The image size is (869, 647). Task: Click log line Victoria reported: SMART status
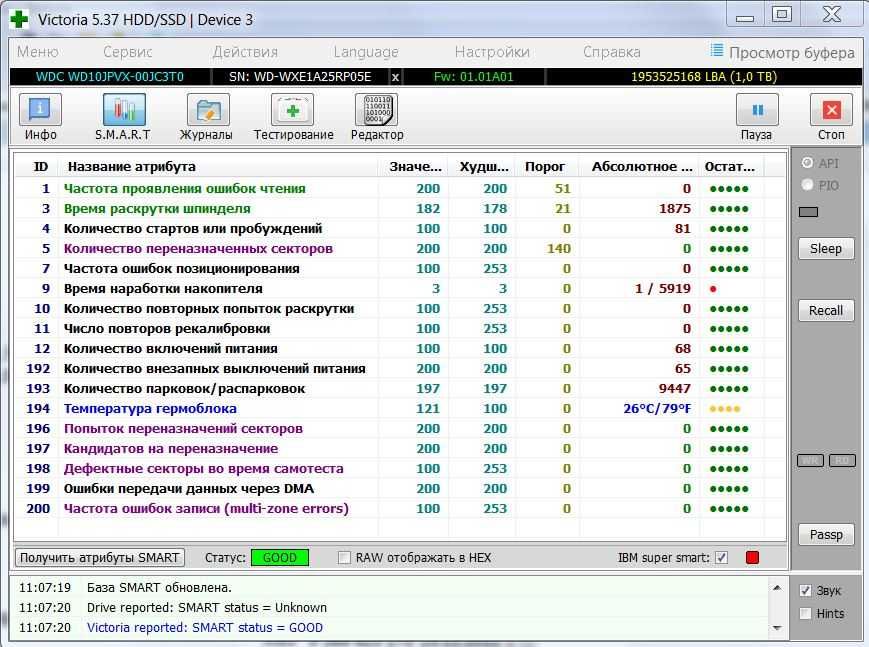click(205, 628)
